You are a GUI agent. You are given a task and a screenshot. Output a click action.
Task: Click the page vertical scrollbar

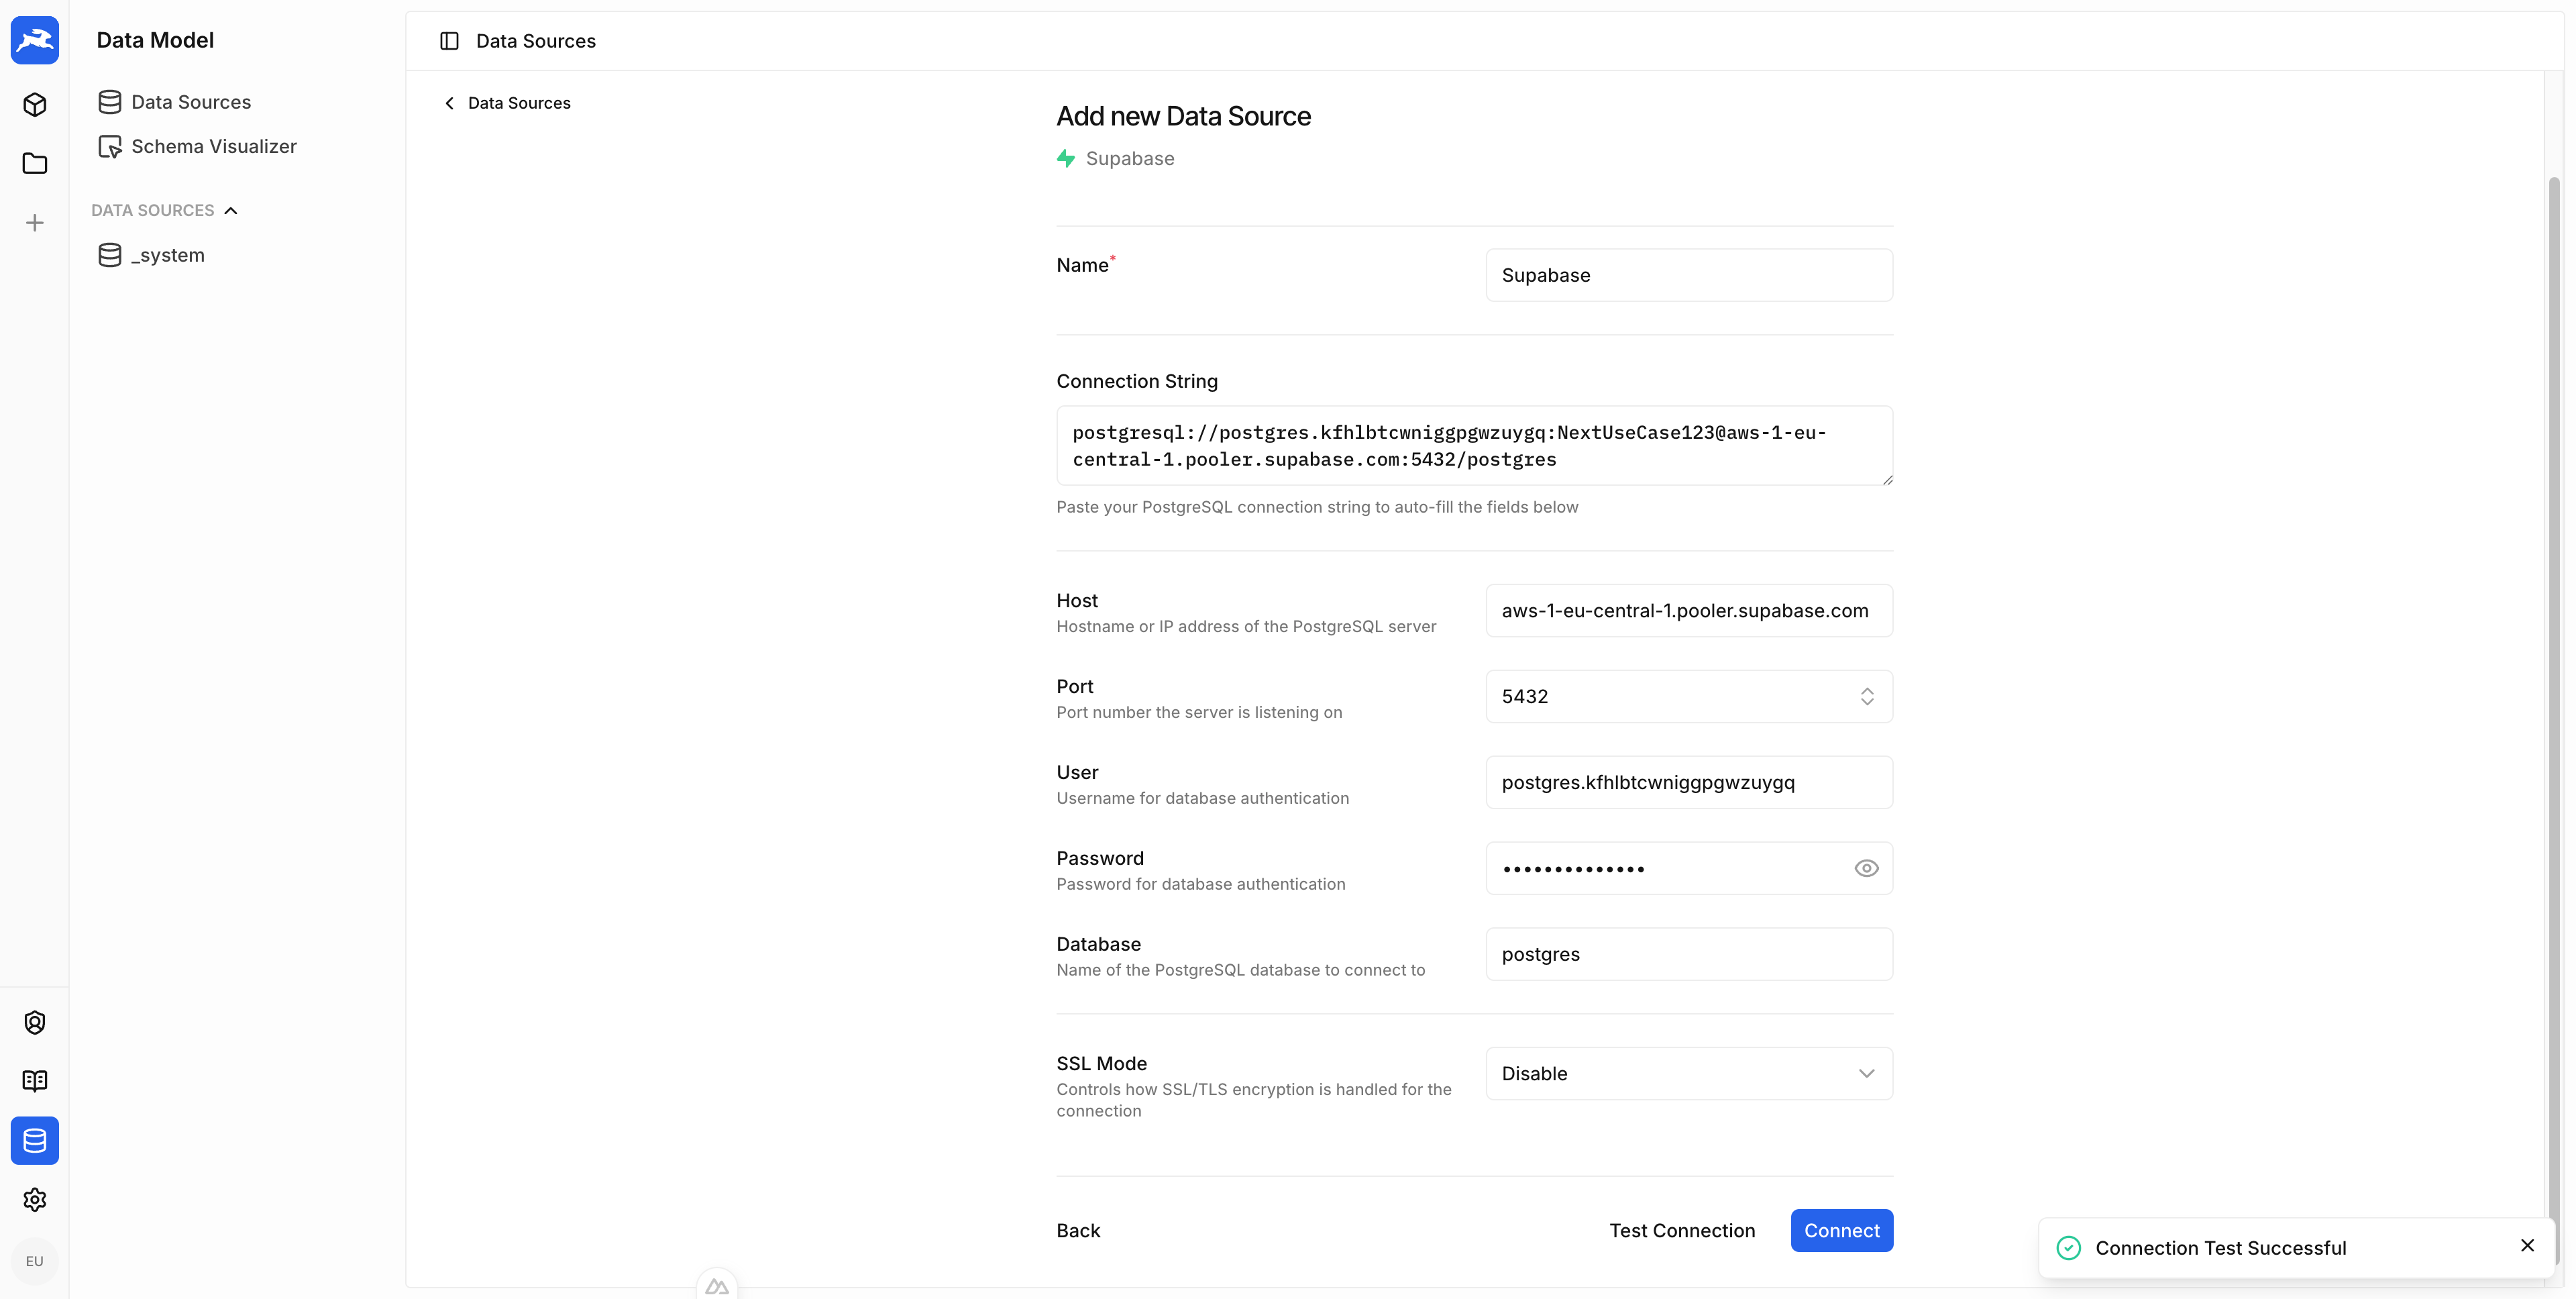(2554, 720)
